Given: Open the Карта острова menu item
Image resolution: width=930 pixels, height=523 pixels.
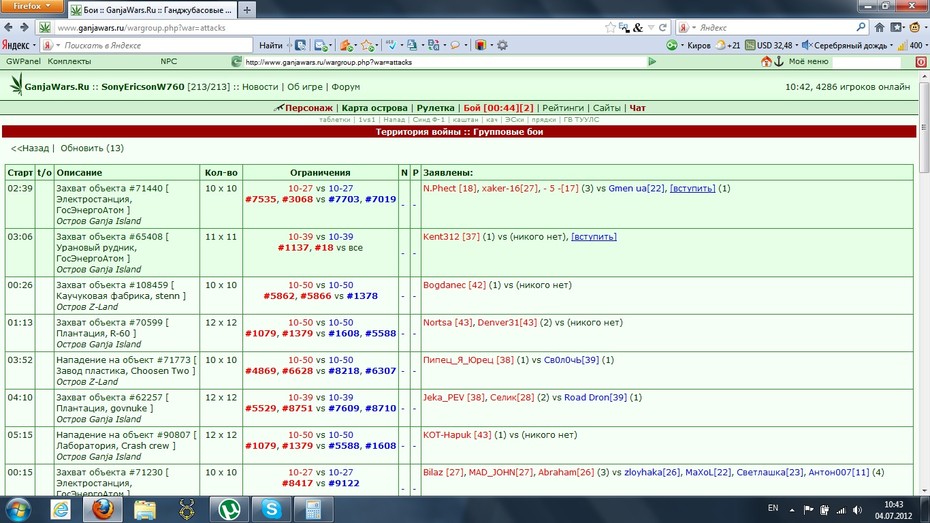Looking at the screenshot, I should coord(374,108).
